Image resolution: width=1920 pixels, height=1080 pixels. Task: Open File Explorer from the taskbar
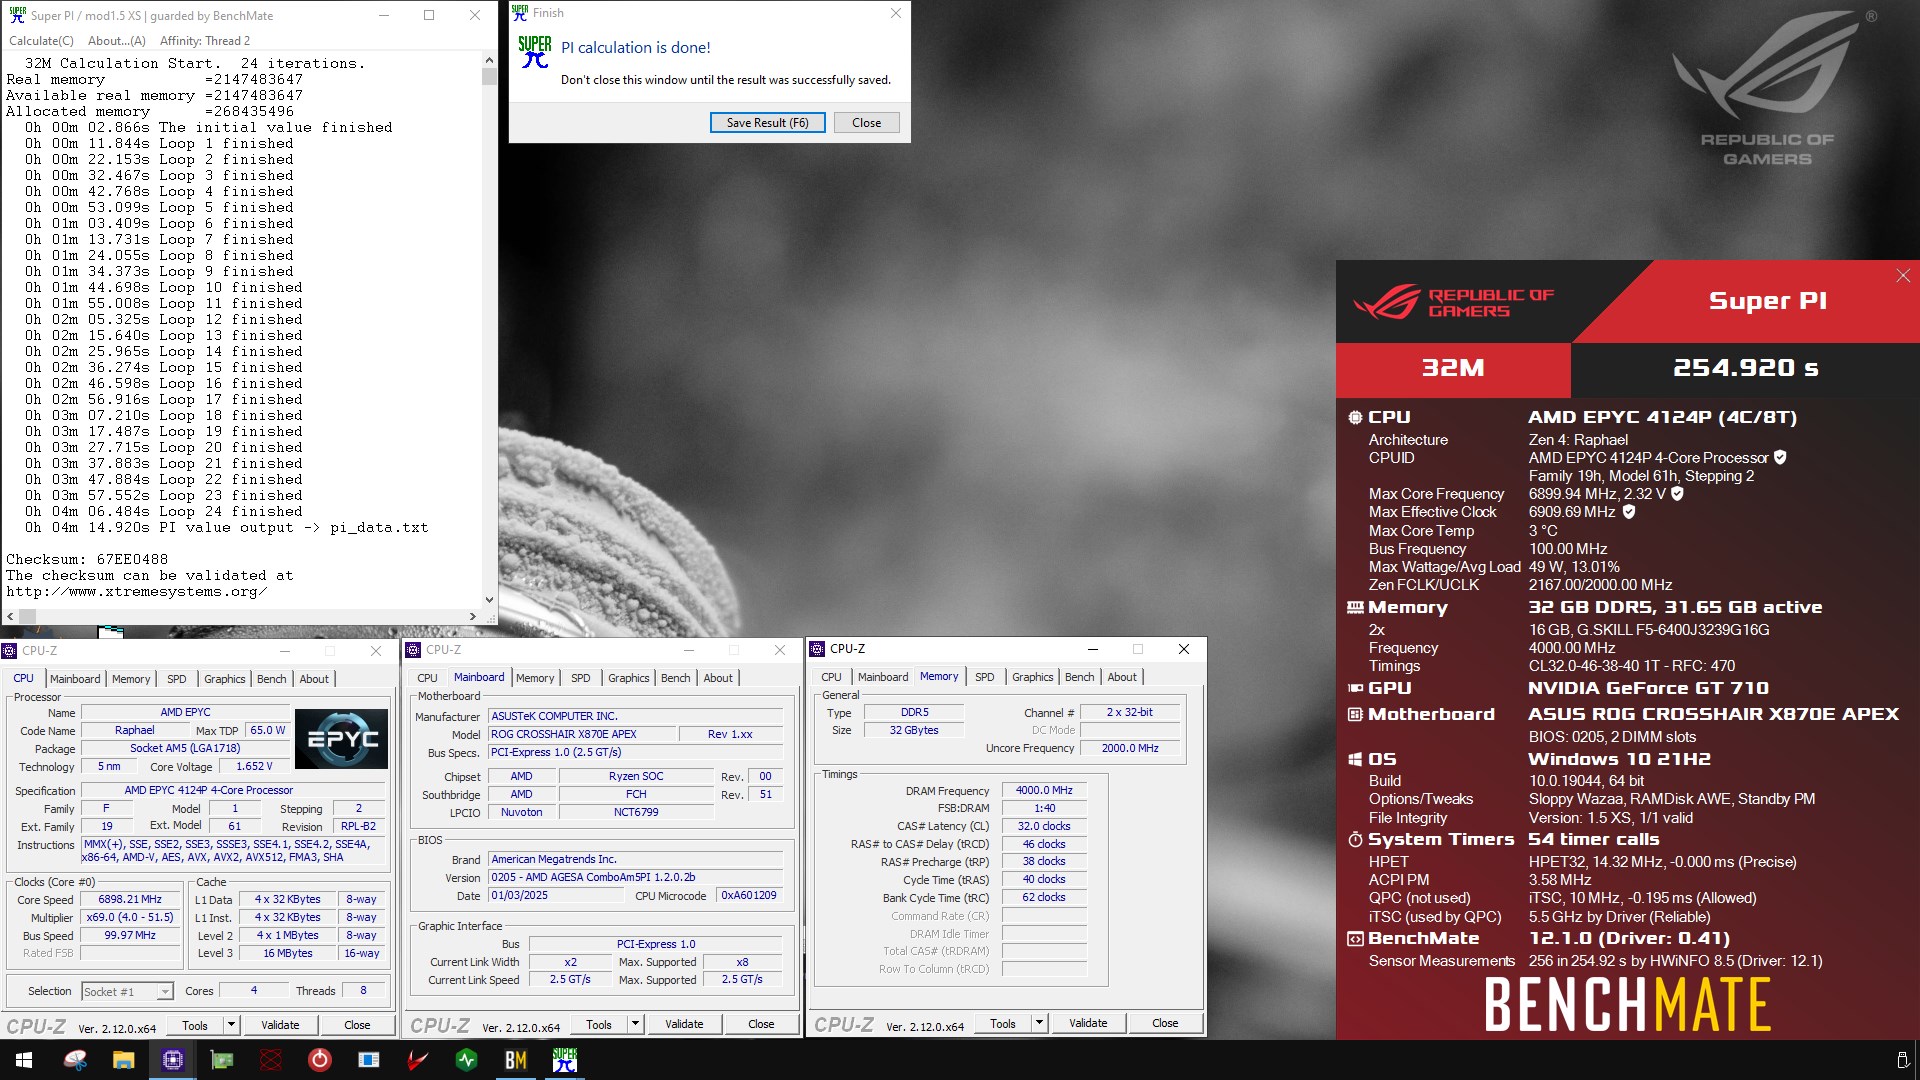[x=123, y=1060]
